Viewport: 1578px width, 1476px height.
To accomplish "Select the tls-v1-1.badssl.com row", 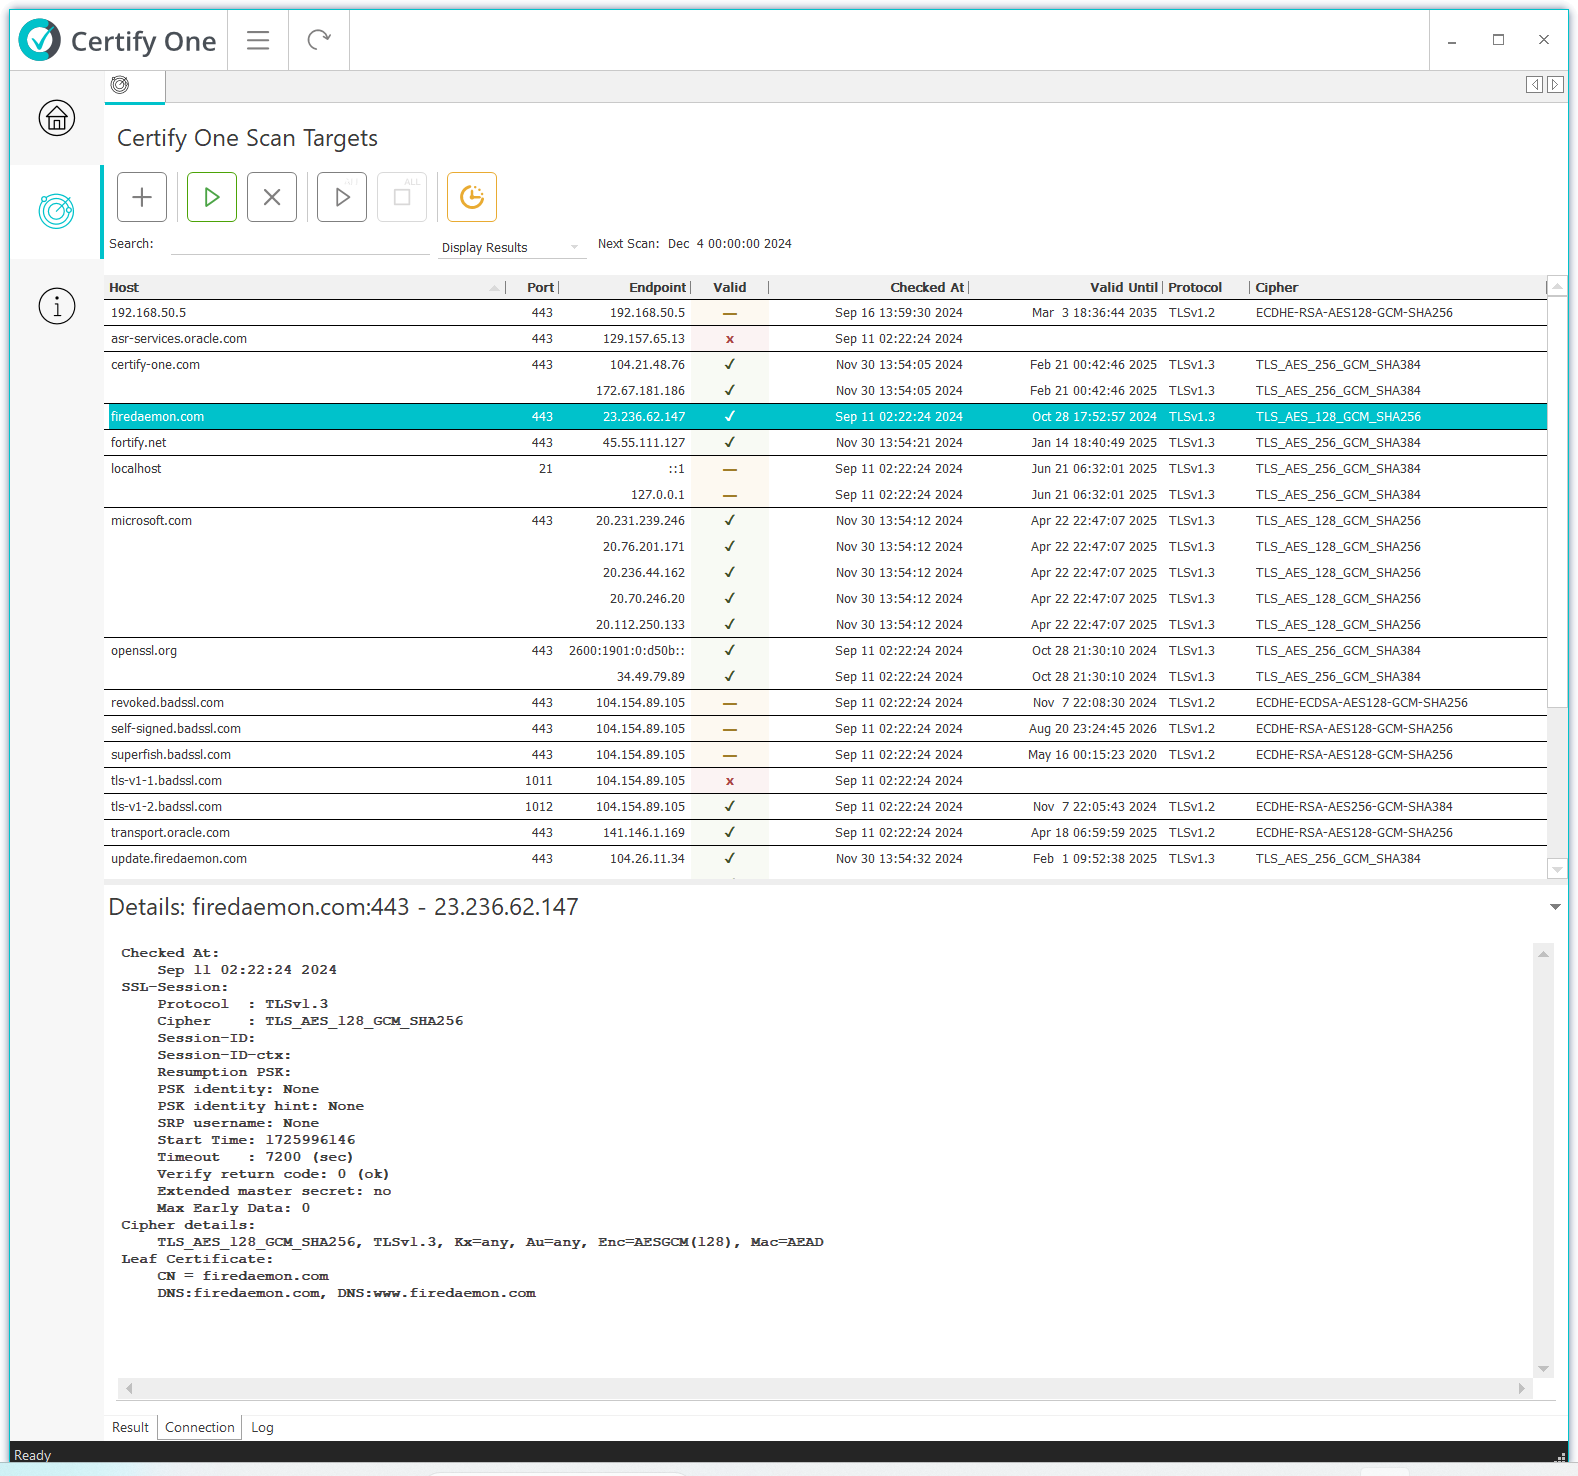I will pos(826,781).
